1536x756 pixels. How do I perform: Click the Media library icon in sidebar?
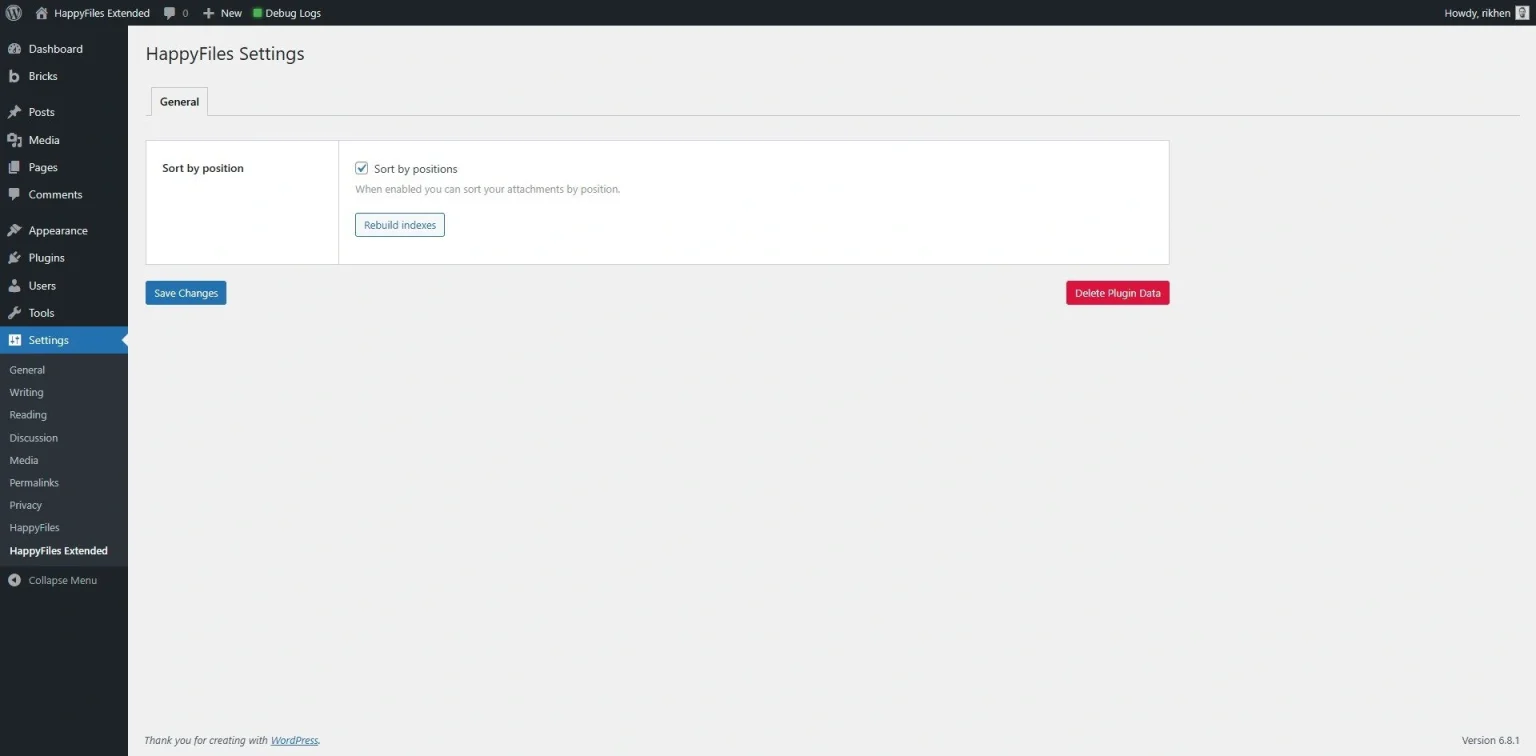point(14,140)
